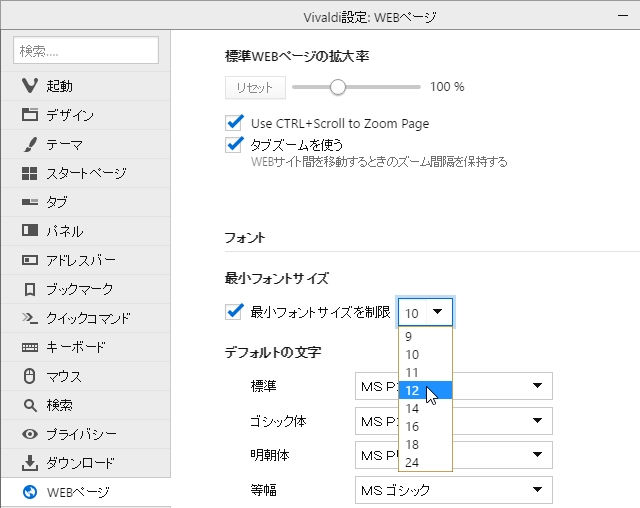Viewport: 640px width, 508px height.
Task: Pick font size 14 option
Action: [425, 408]
